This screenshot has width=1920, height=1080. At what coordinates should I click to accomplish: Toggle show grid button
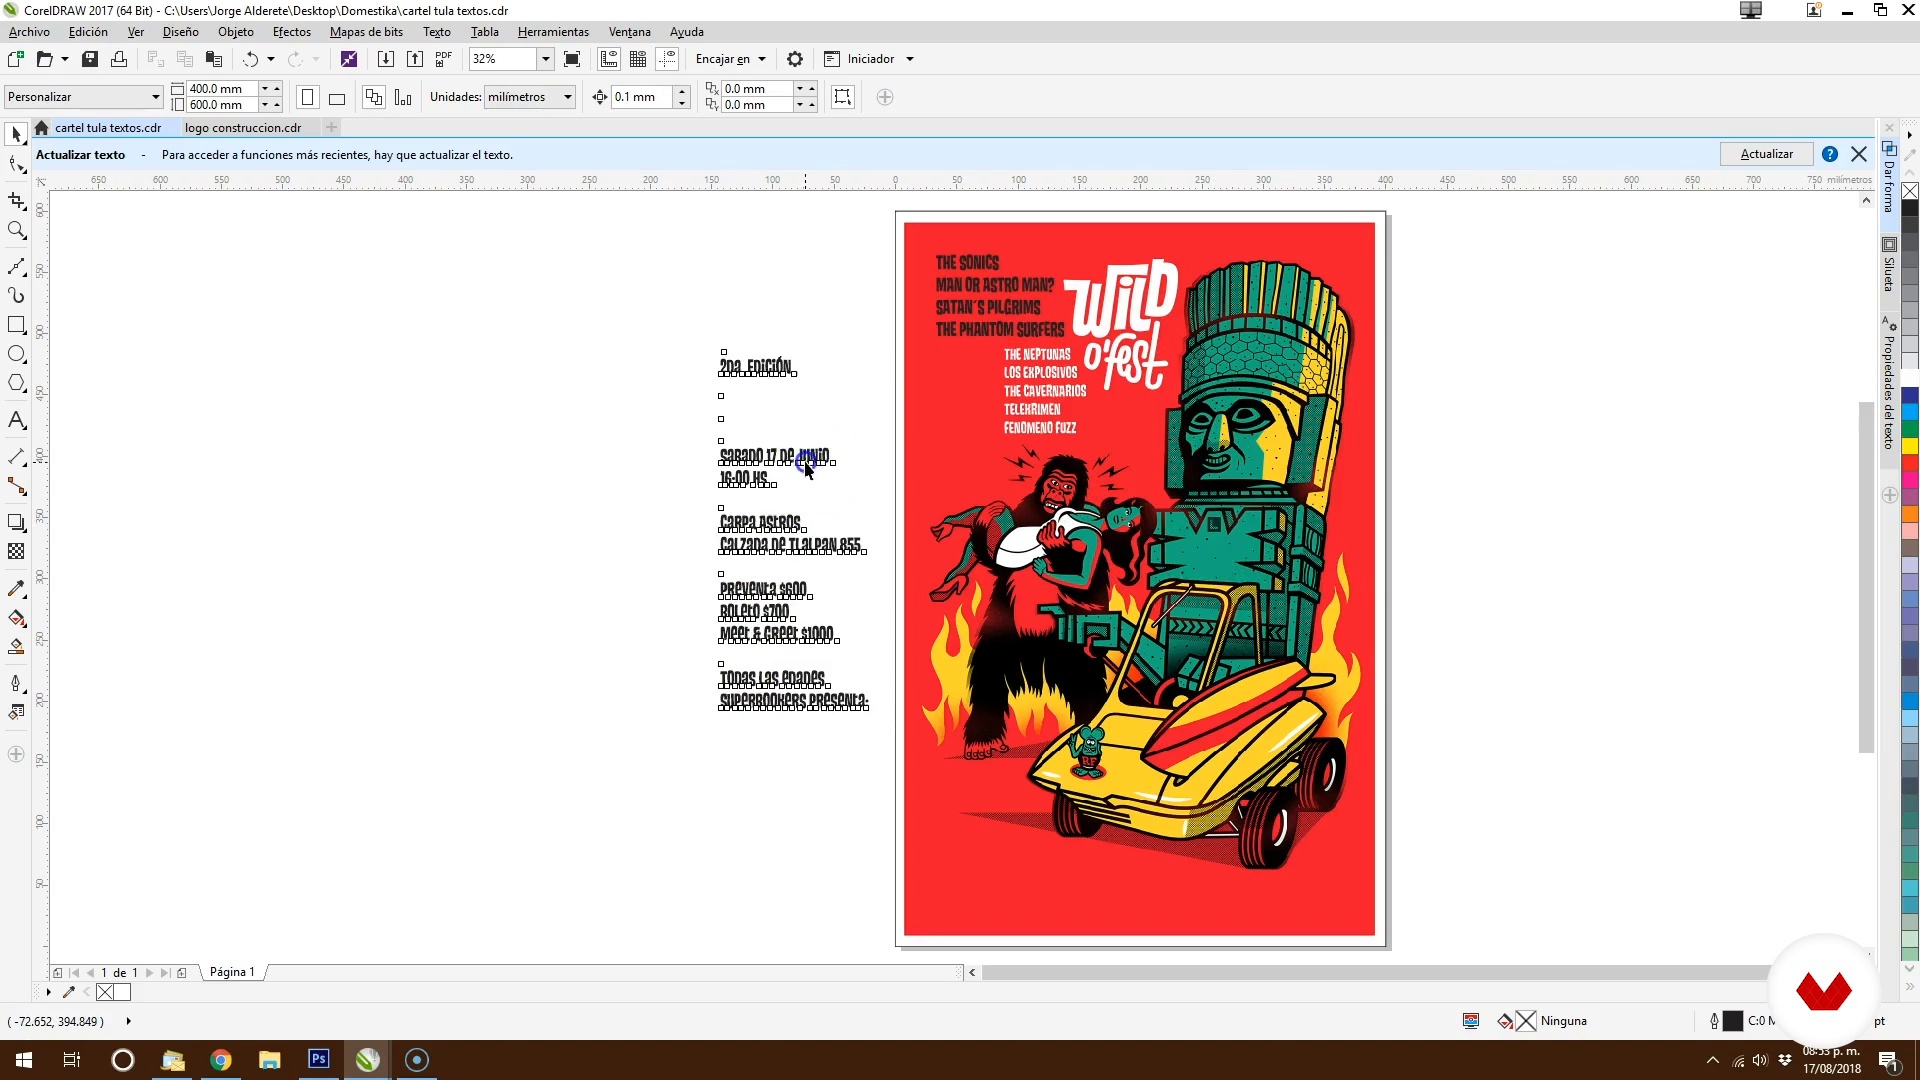point(638,59)
